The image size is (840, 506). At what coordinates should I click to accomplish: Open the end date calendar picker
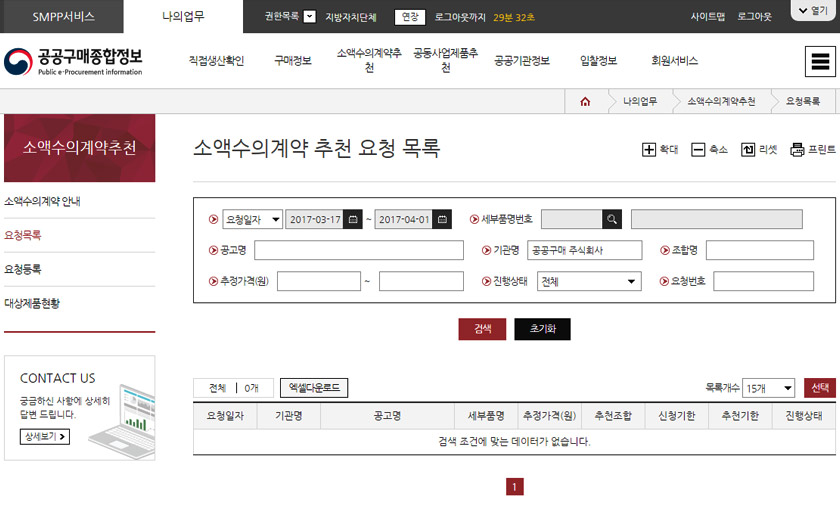(443, 219)
